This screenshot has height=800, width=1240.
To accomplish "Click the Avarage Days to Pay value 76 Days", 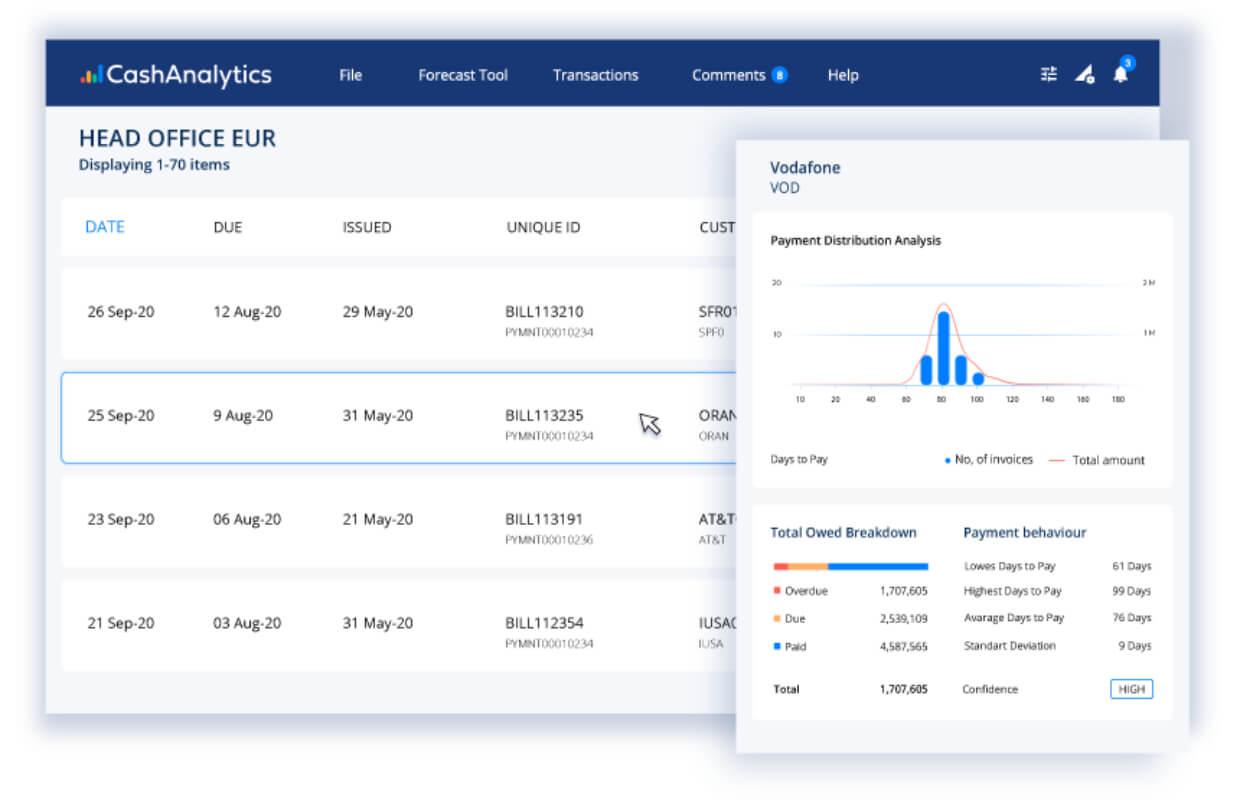I will pyautogui.click(x=1132, y=618).
